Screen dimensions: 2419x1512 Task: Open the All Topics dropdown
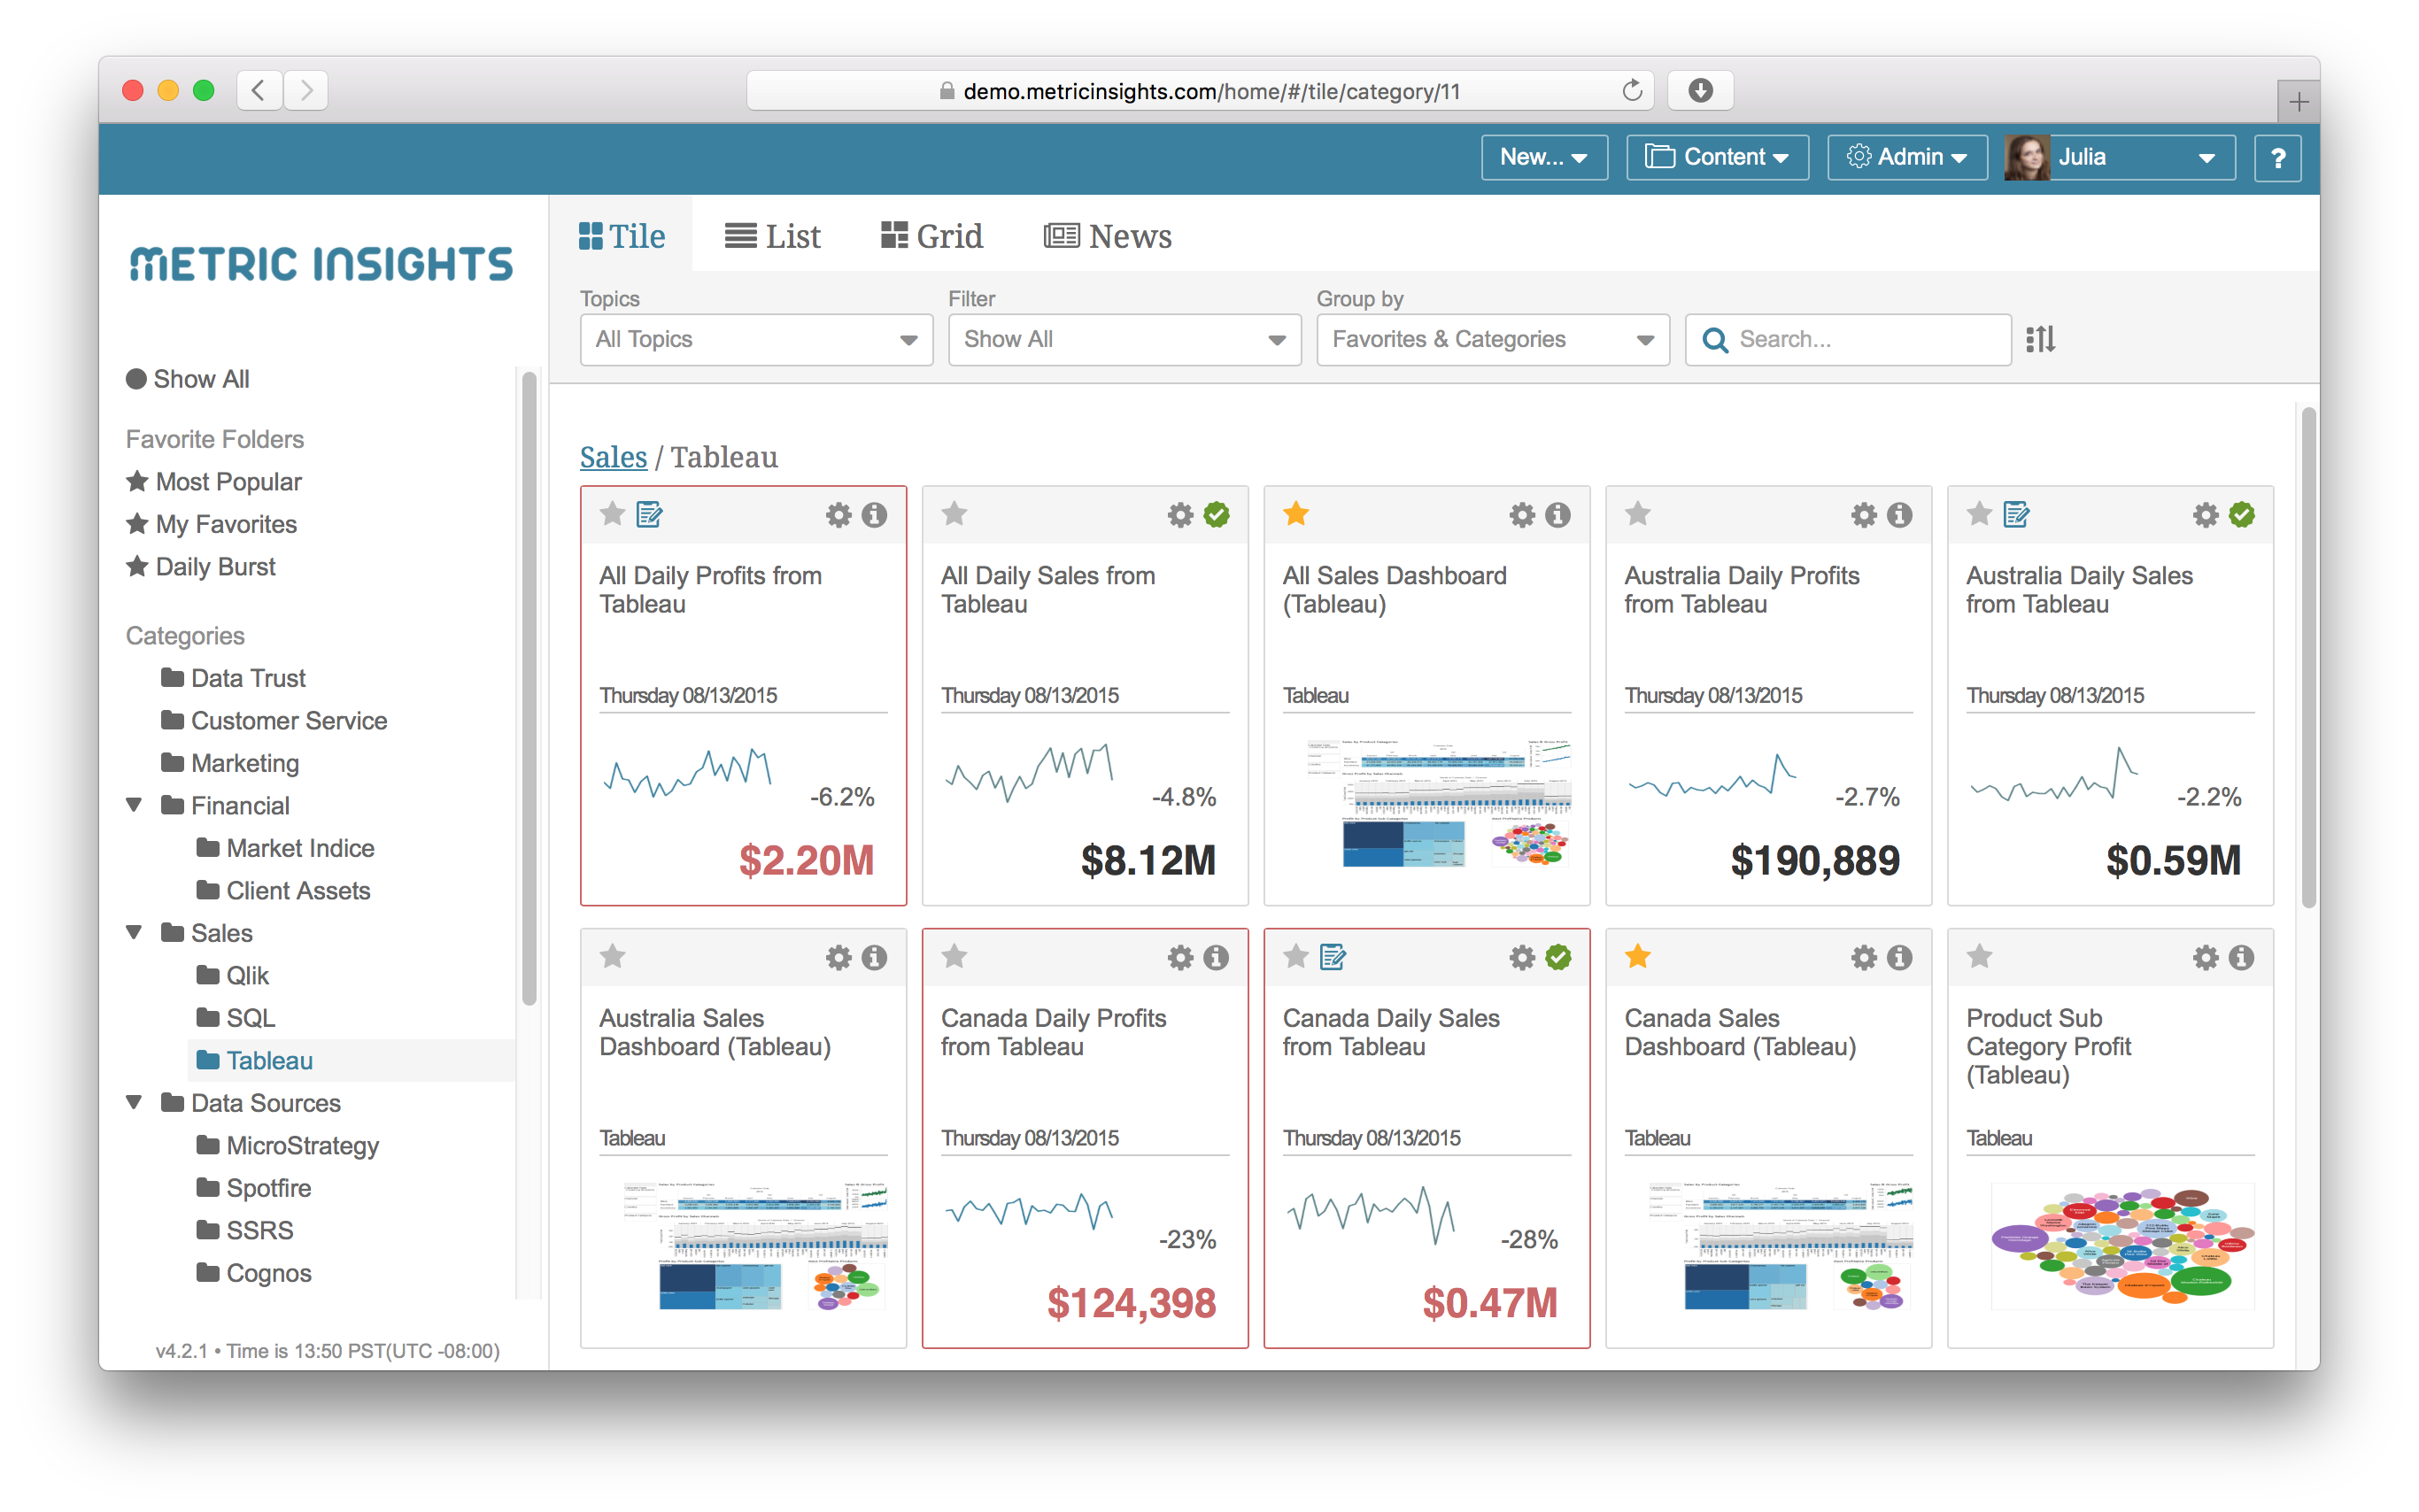756,340
